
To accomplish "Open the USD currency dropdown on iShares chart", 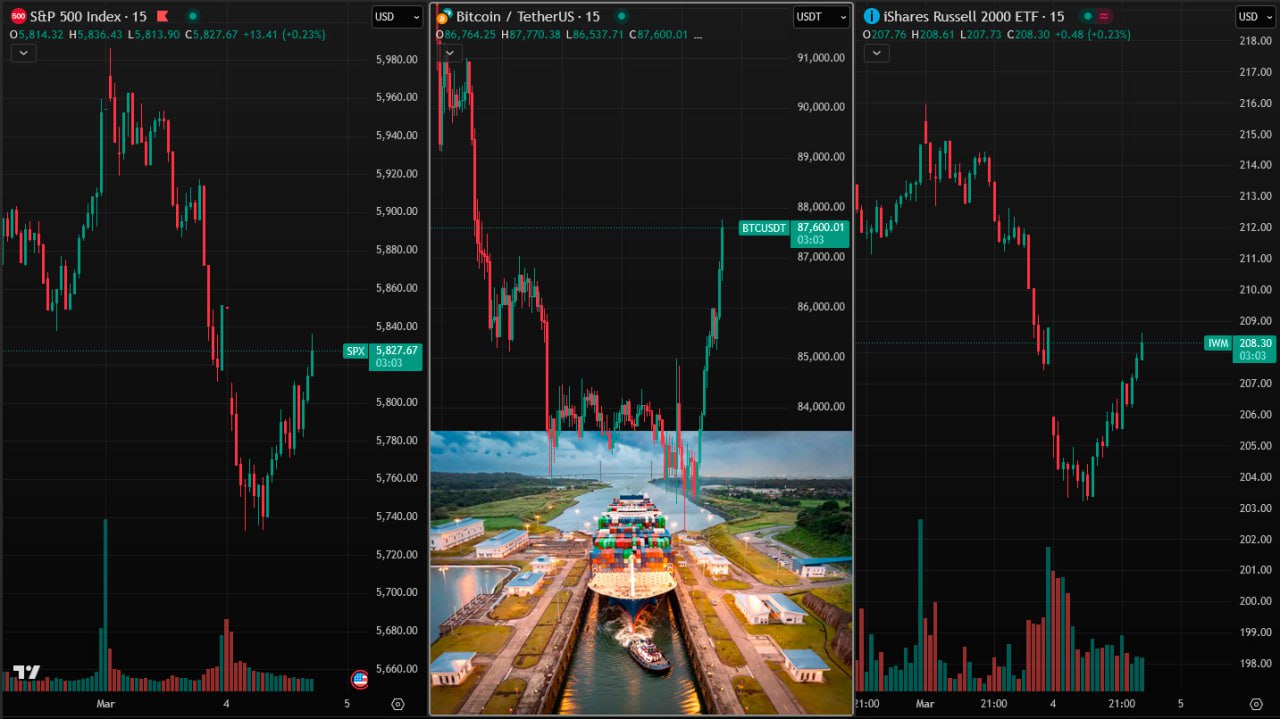I will [x=1257, y=16].
